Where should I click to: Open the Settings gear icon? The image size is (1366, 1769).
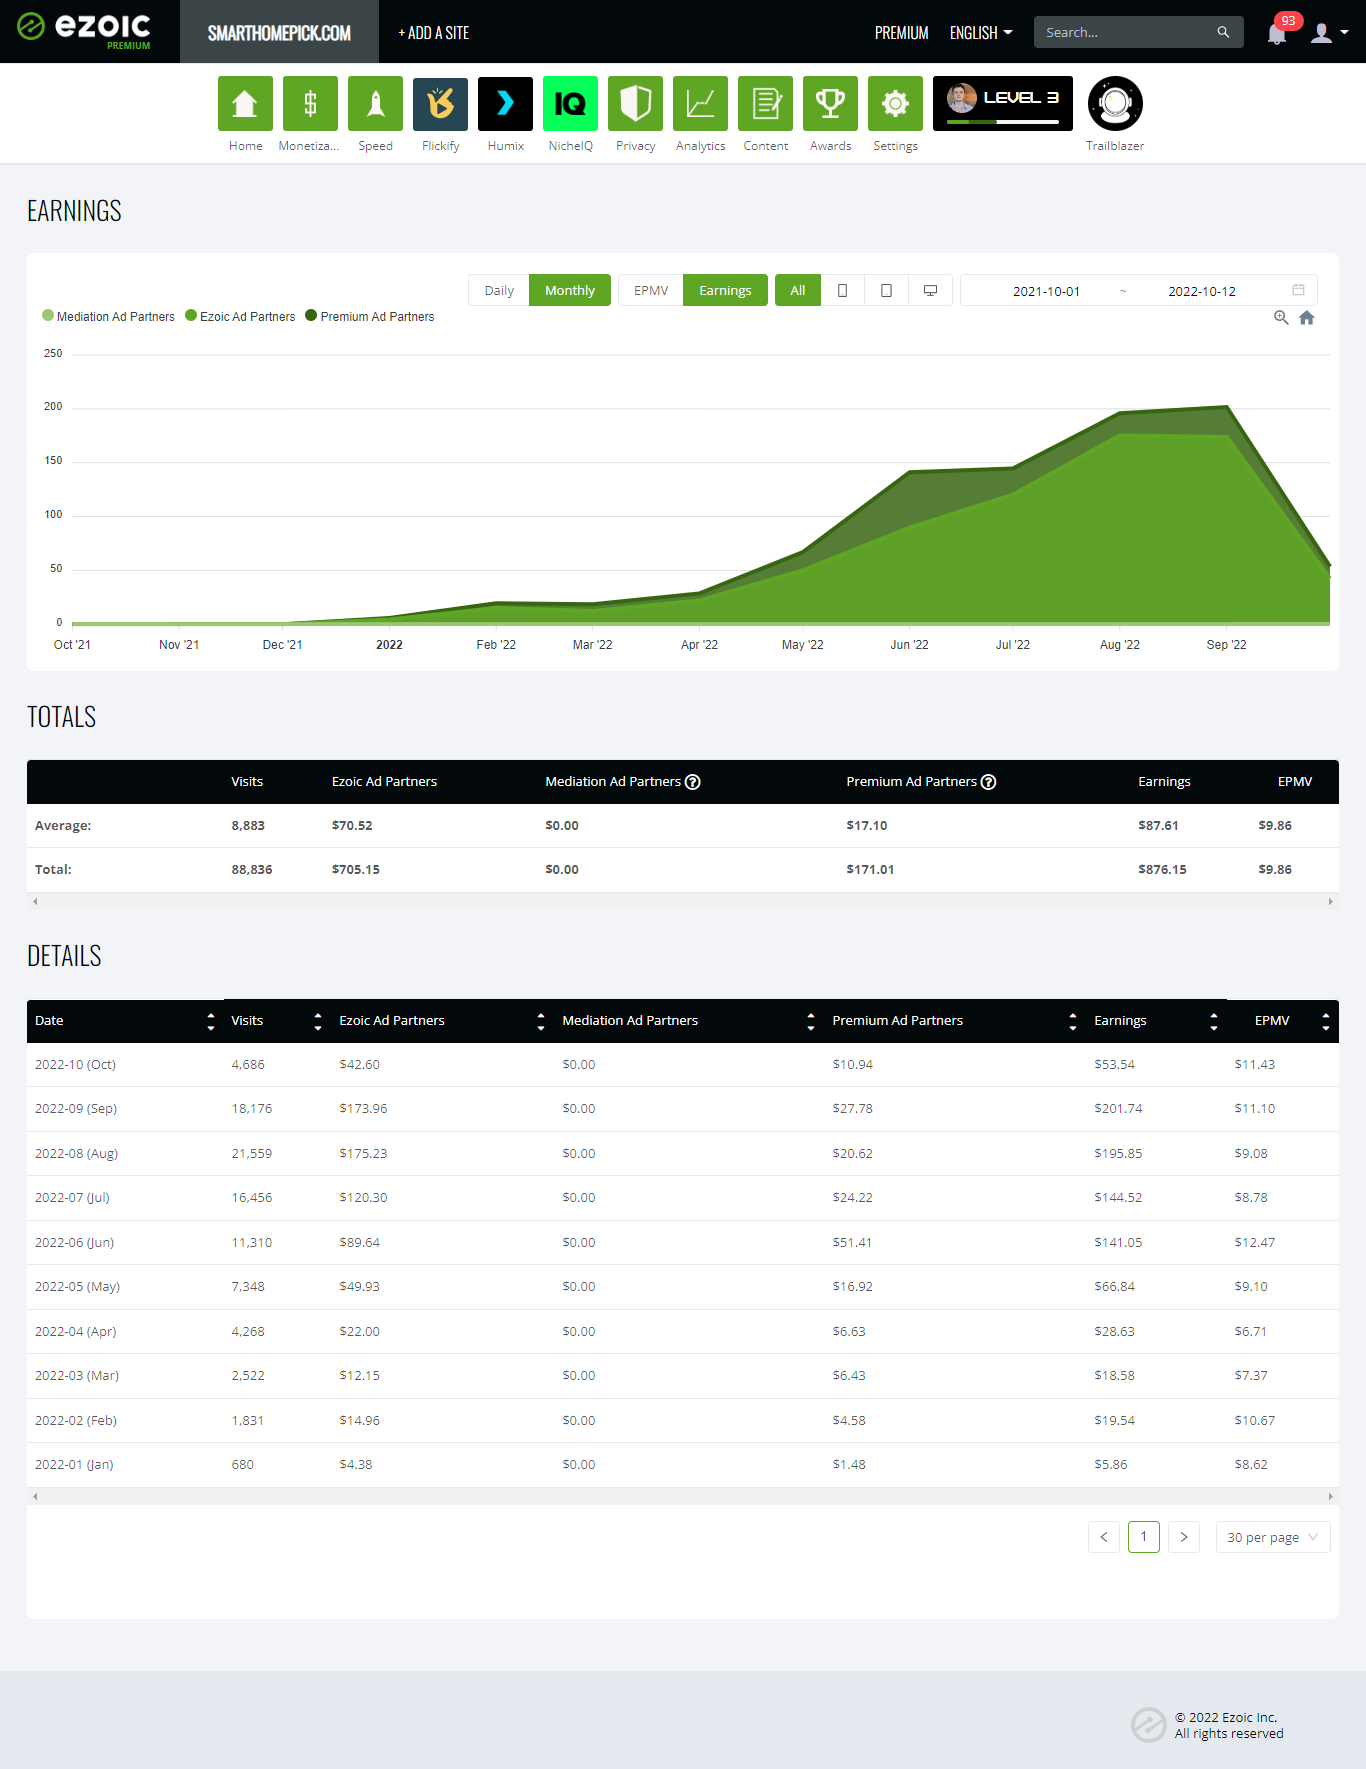point(895,104)
